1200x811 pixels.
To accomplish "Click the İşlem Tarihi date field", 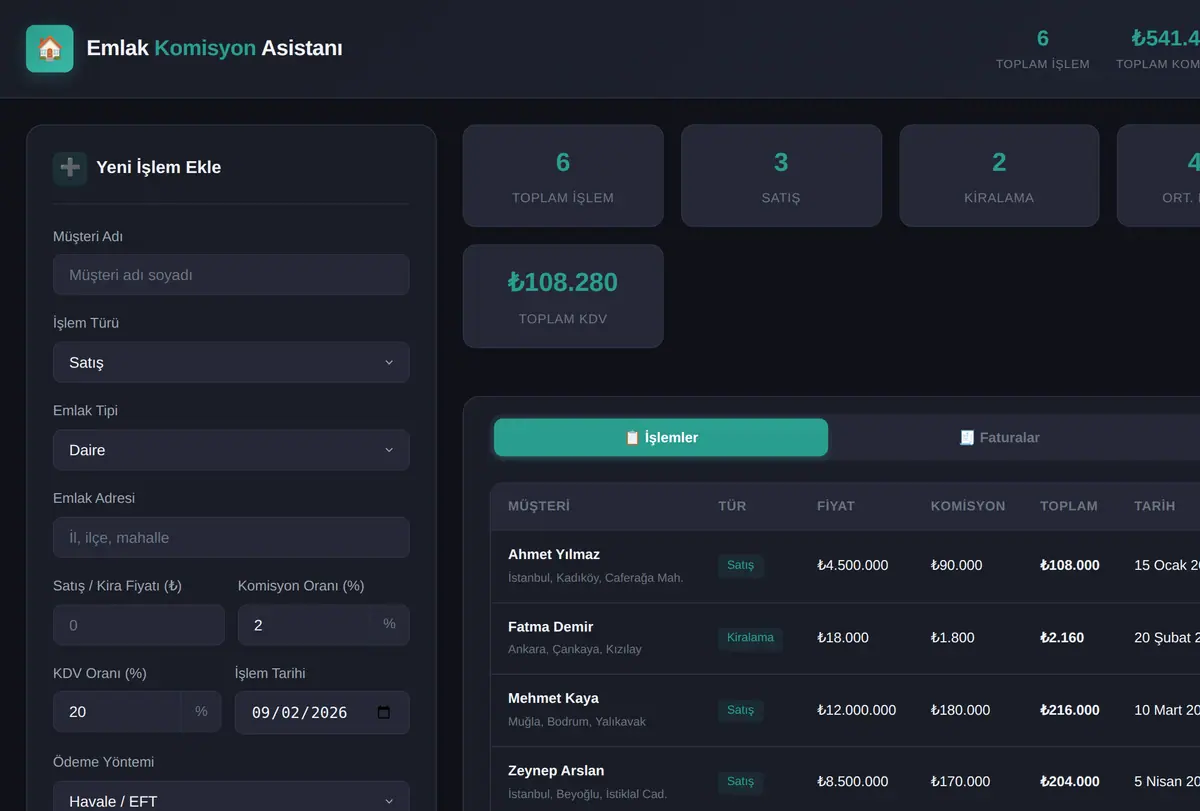I will click(x=322, y=713).
